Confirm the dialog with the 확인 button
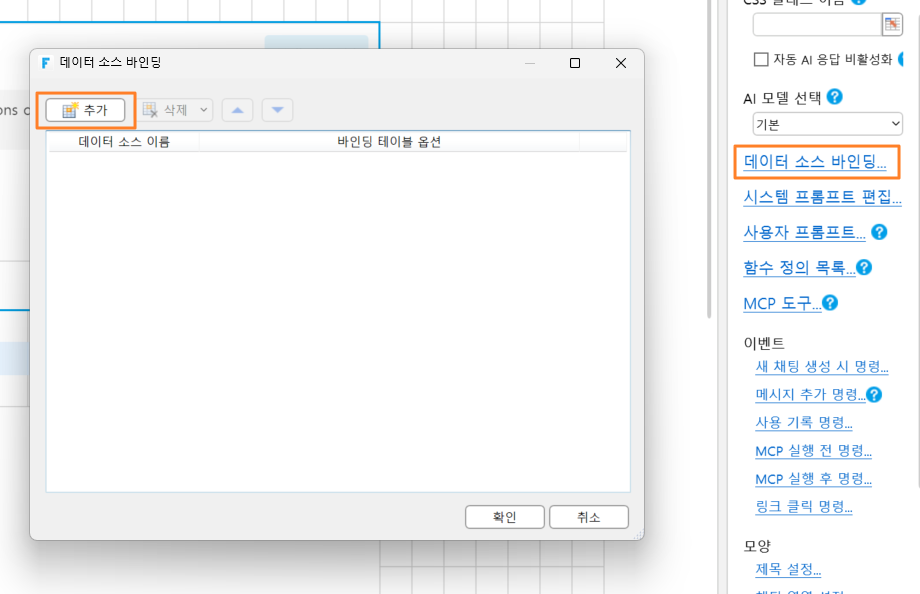Image resolution: width=920 pixels, height=594 pixels. point(505,517)
